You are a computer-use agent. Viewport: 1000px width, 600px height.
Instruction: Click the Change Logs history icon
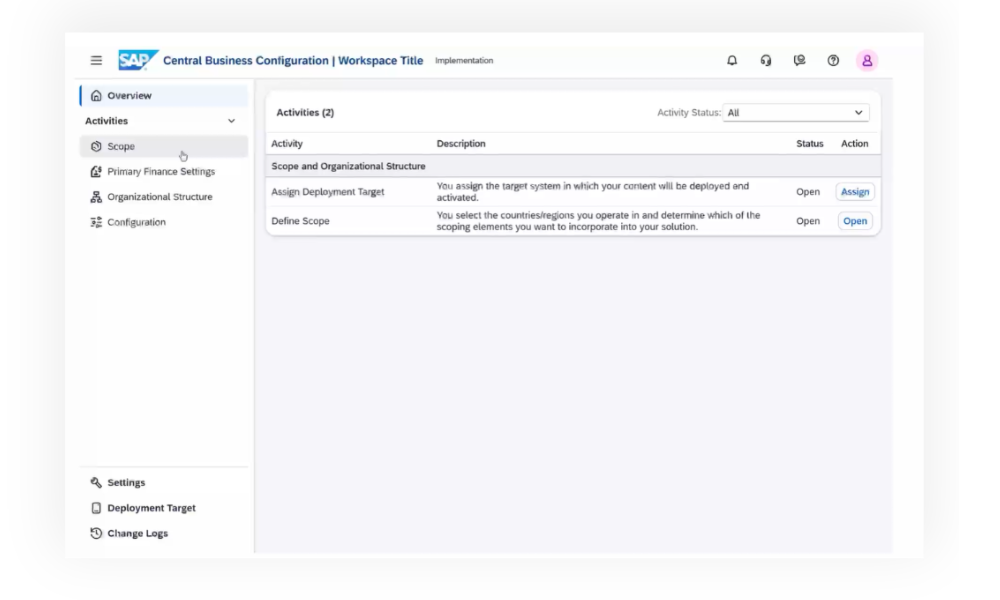tap(96, 534)
